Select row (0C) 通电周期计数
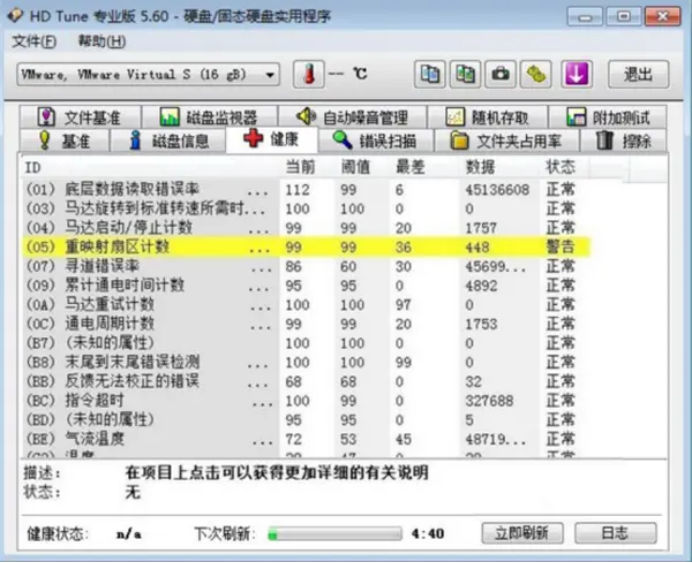This screenshot has width=692, height=563. 305,324
